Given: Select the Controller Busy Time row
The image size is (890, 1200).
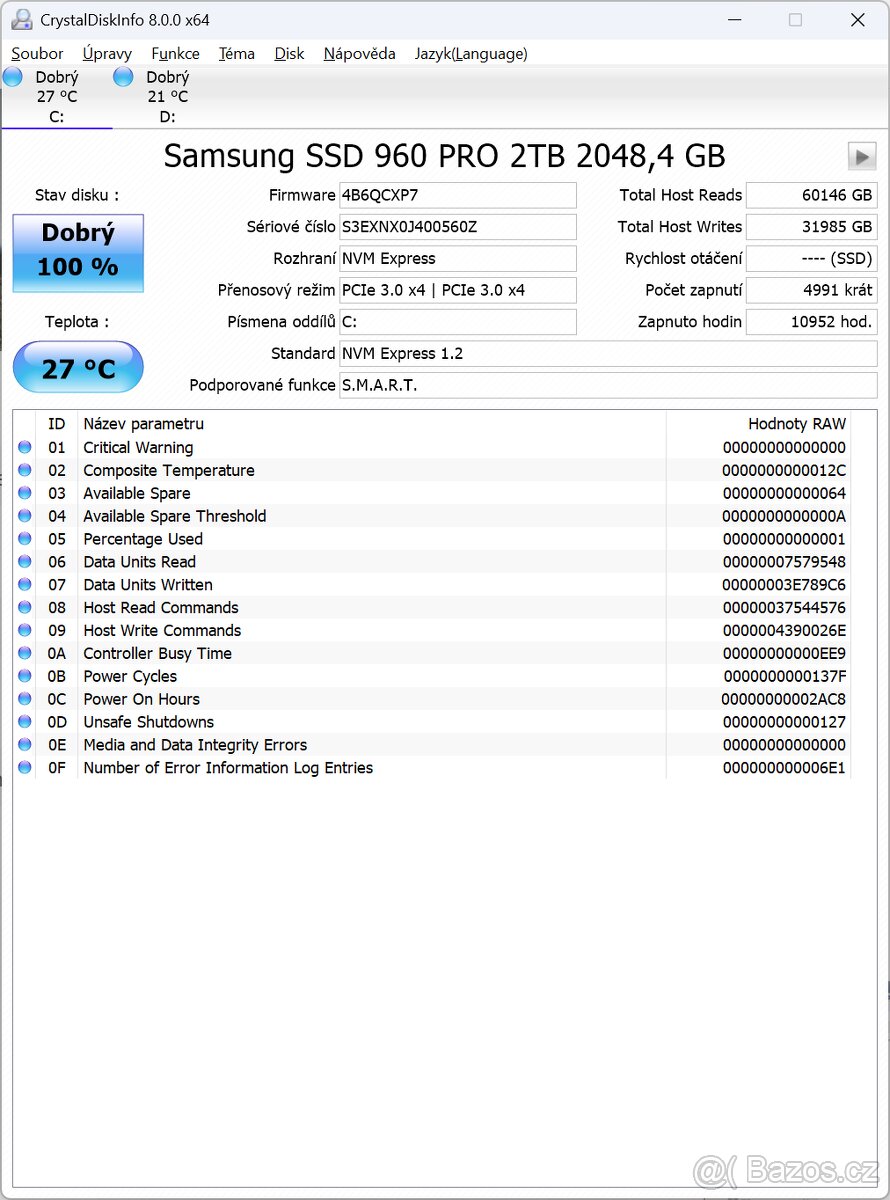Looking at the screenshot, I should (432, 654).
